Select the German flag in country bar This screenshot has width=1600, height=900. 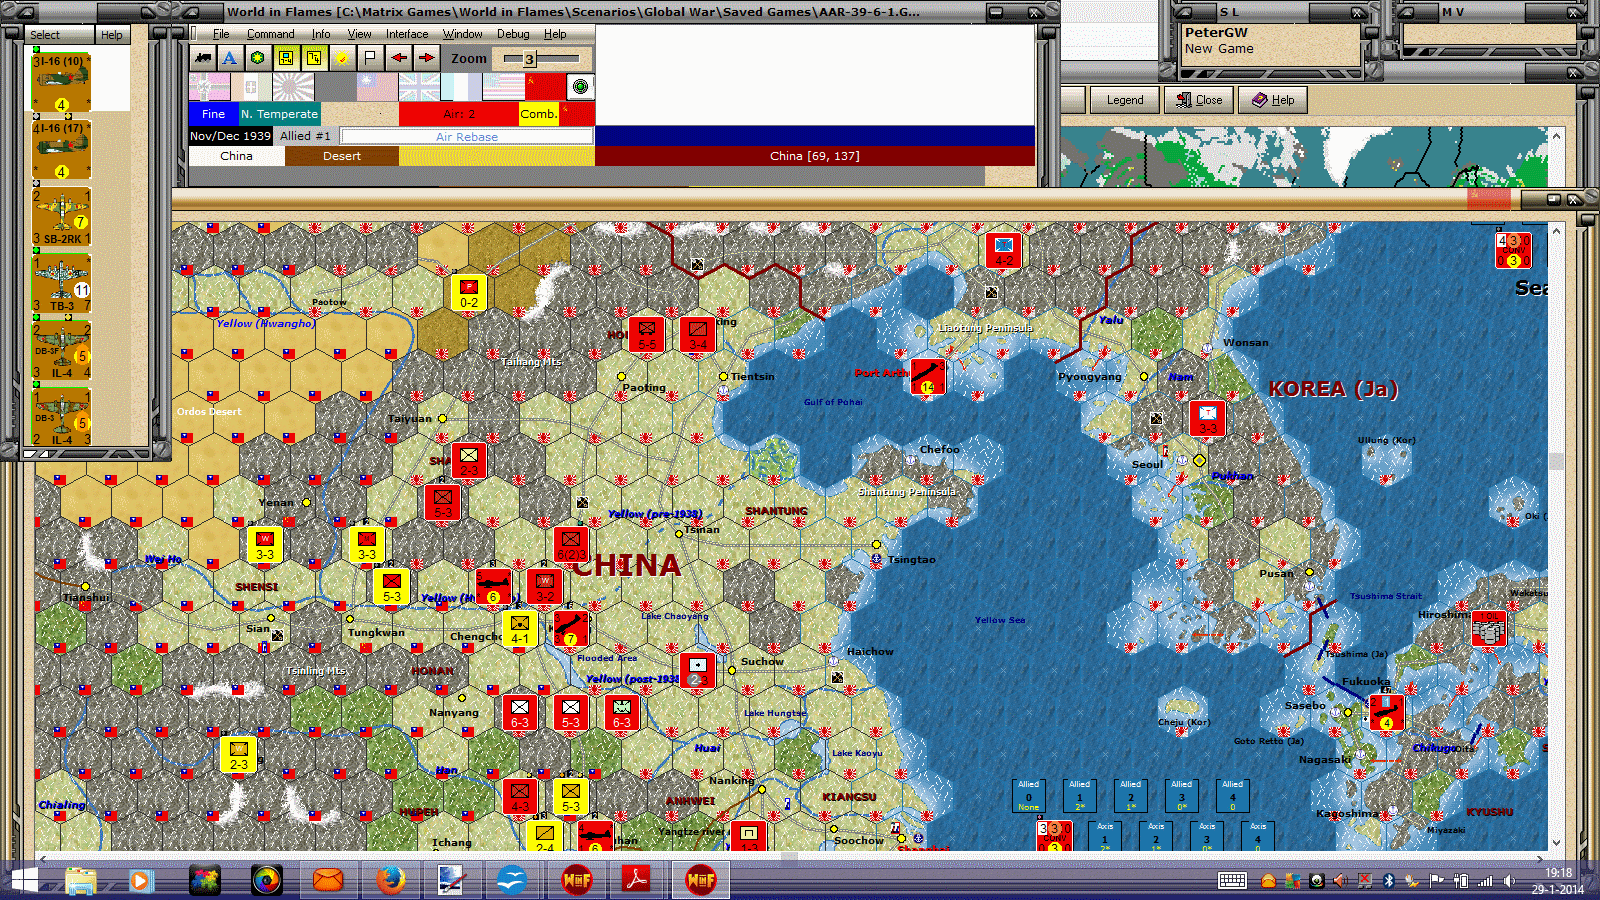tap(209, 87)
